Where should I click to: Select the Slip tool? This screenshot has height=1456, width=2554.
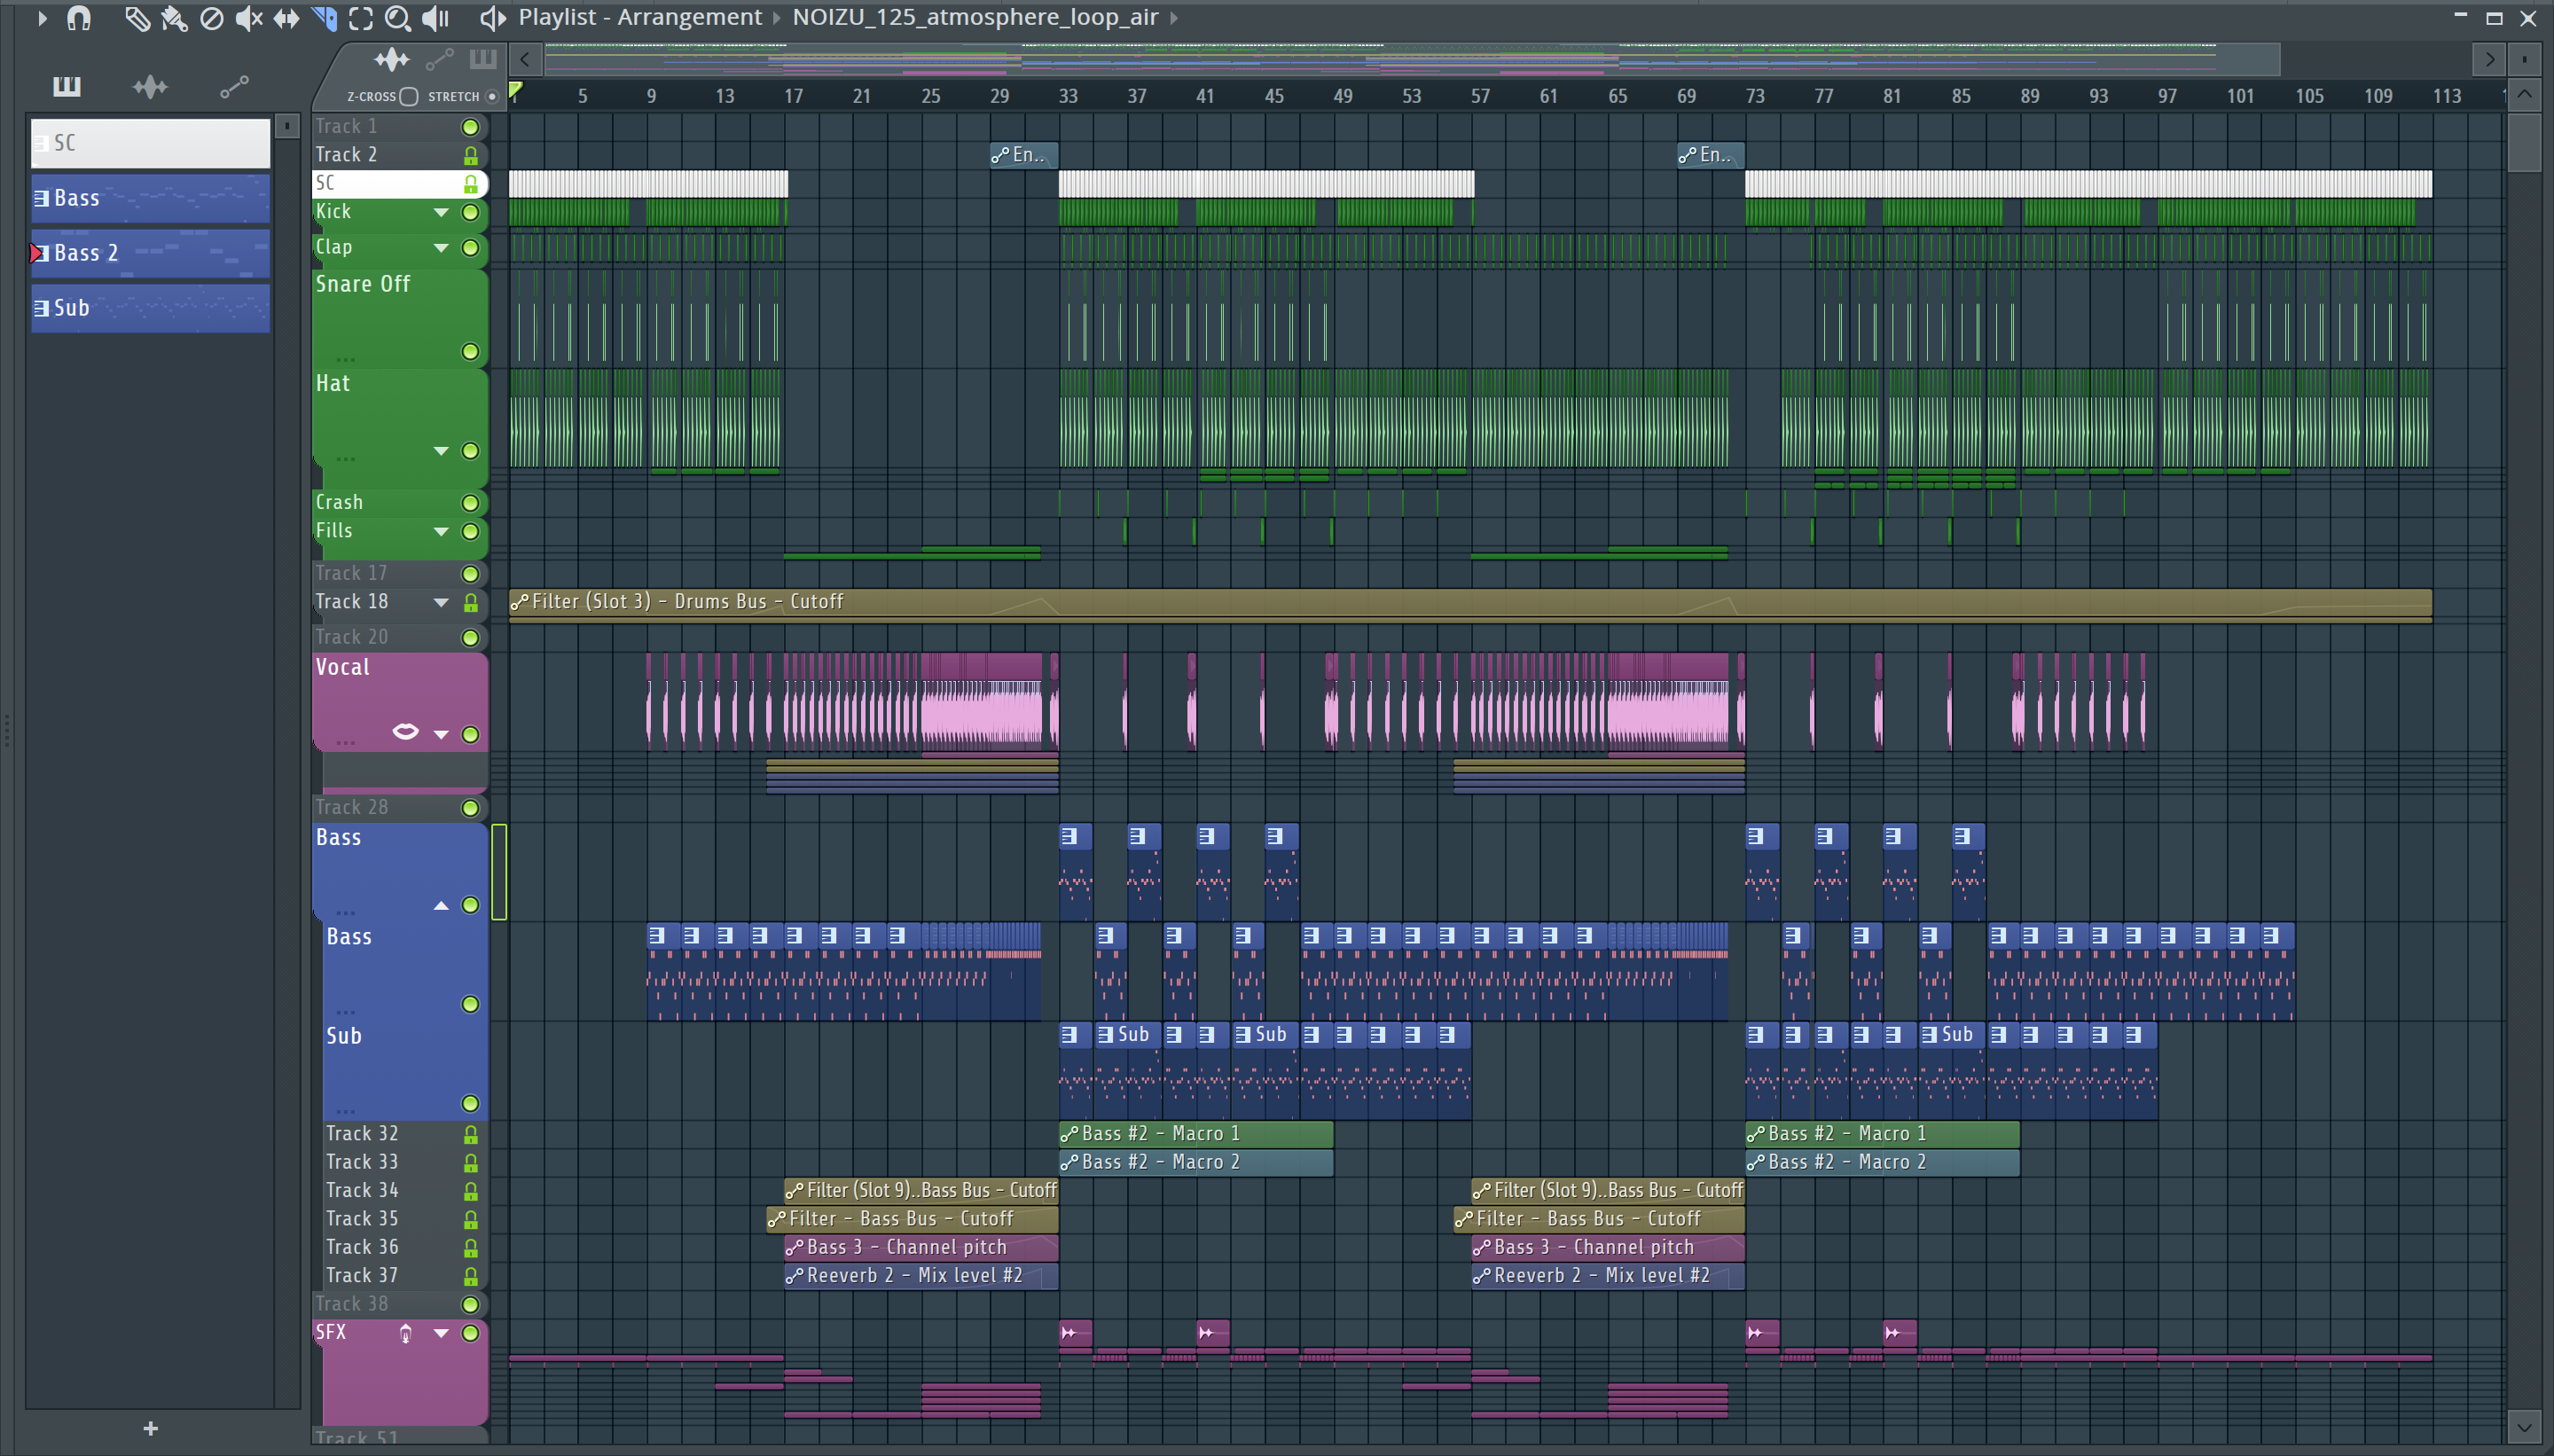coord(286,18)
